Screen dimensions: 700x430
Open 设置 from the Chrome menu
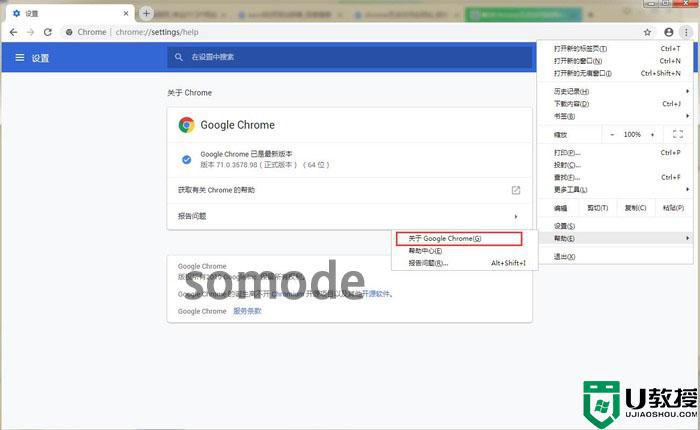coord(616,226)
